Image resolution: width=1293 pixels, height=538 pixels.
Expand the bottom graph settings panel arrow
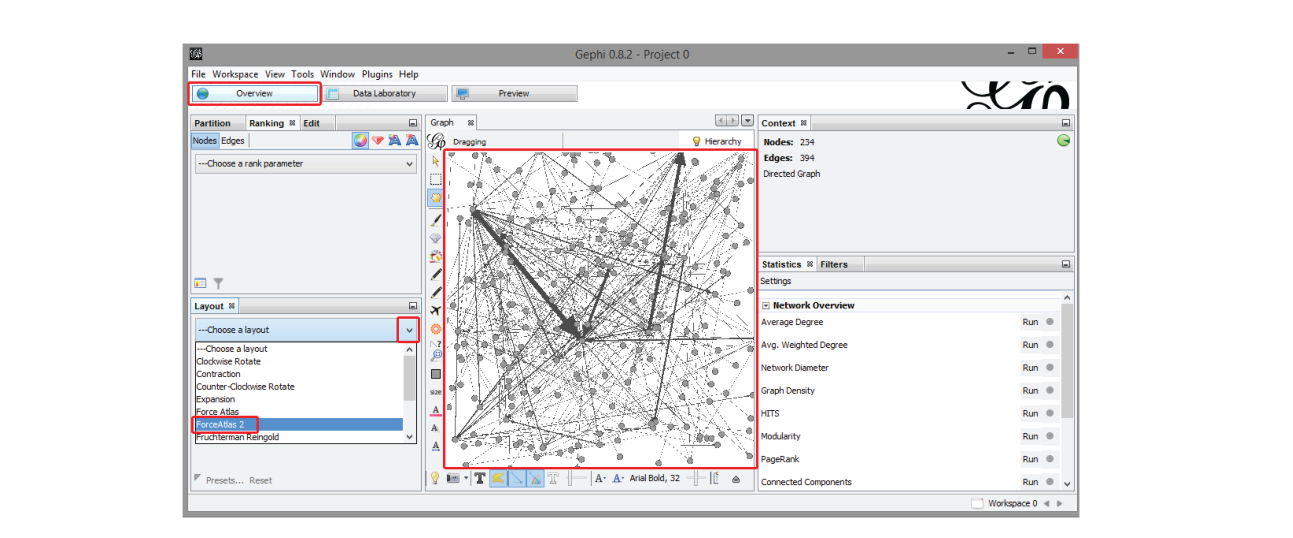(736, 479)
